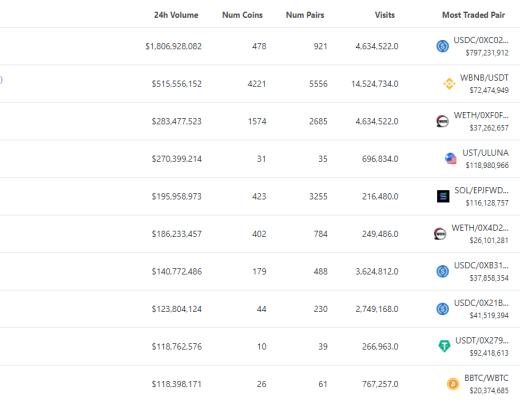
Task: Sort by Num Pairs column header
Action: click(305, 15)
